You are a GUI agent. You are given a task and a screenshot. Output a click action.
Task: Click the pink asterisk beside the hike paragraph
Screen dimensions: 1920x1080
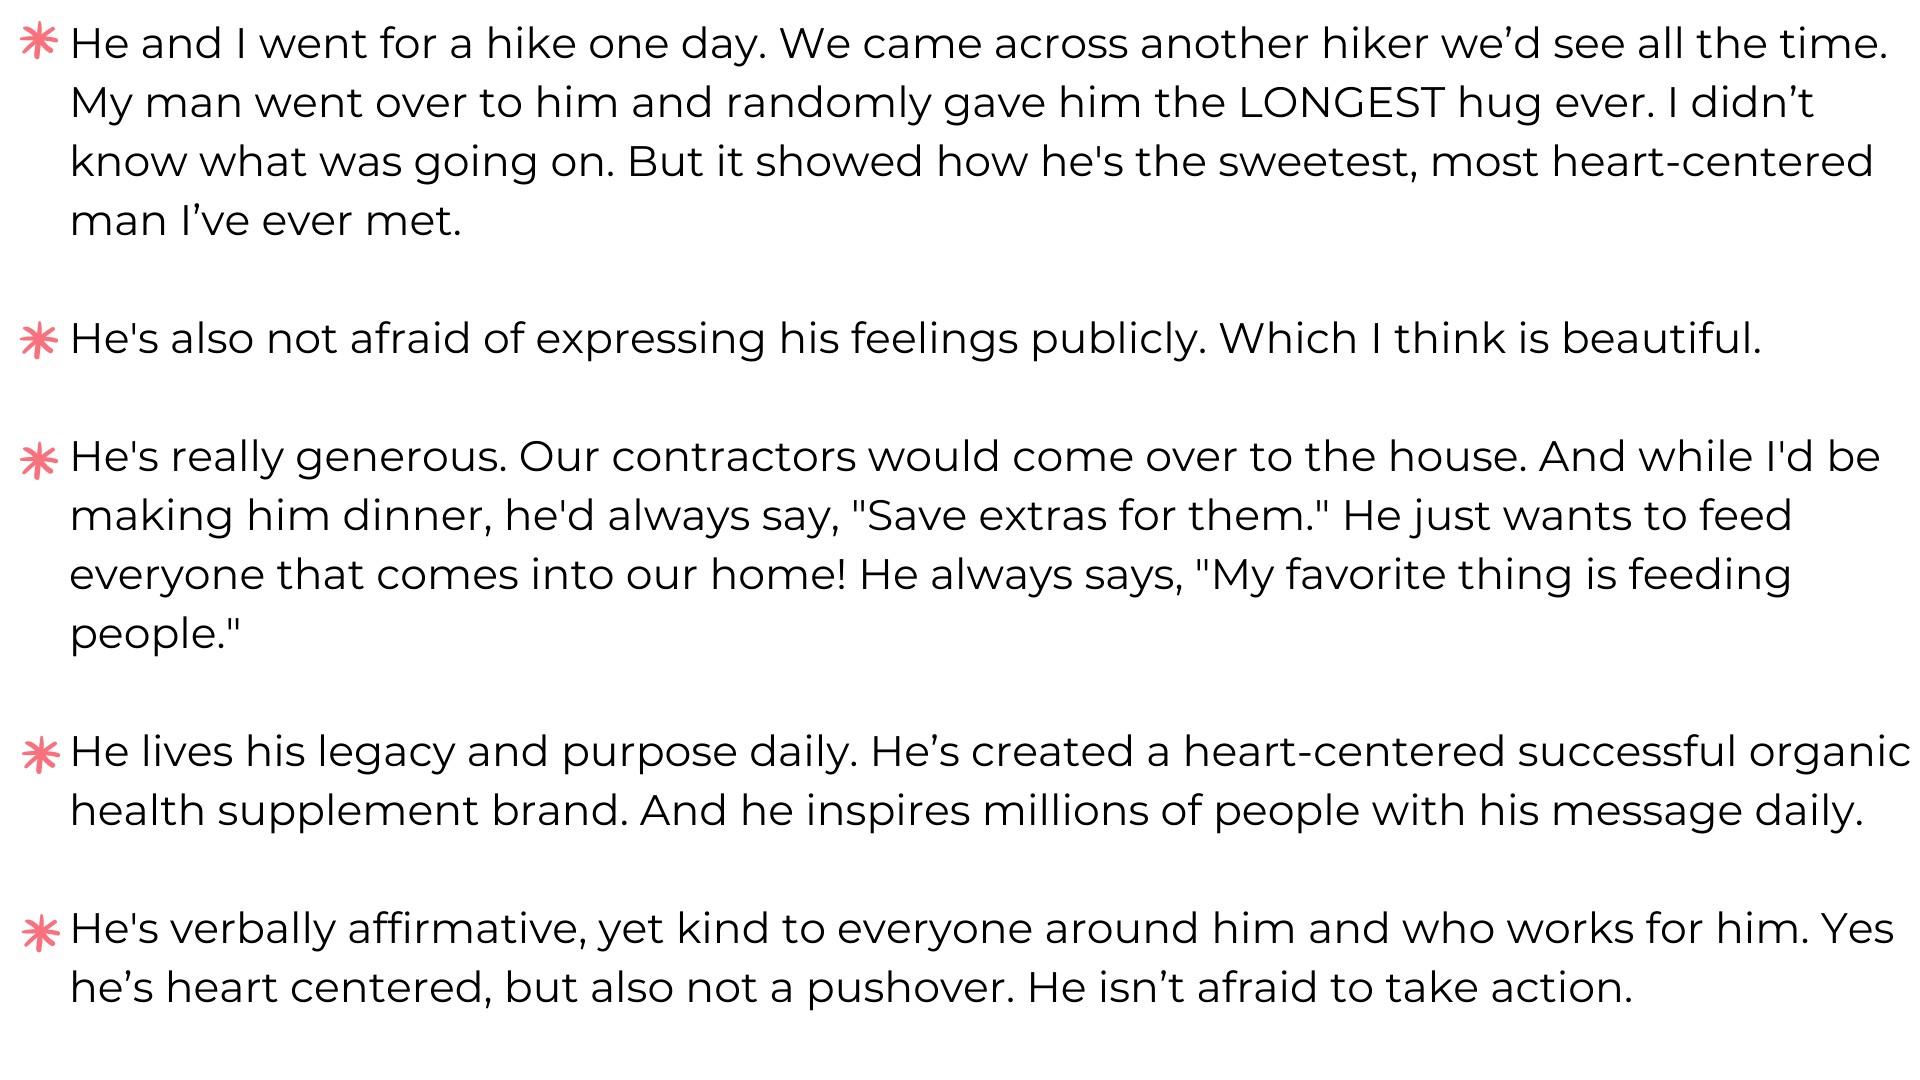38,43
